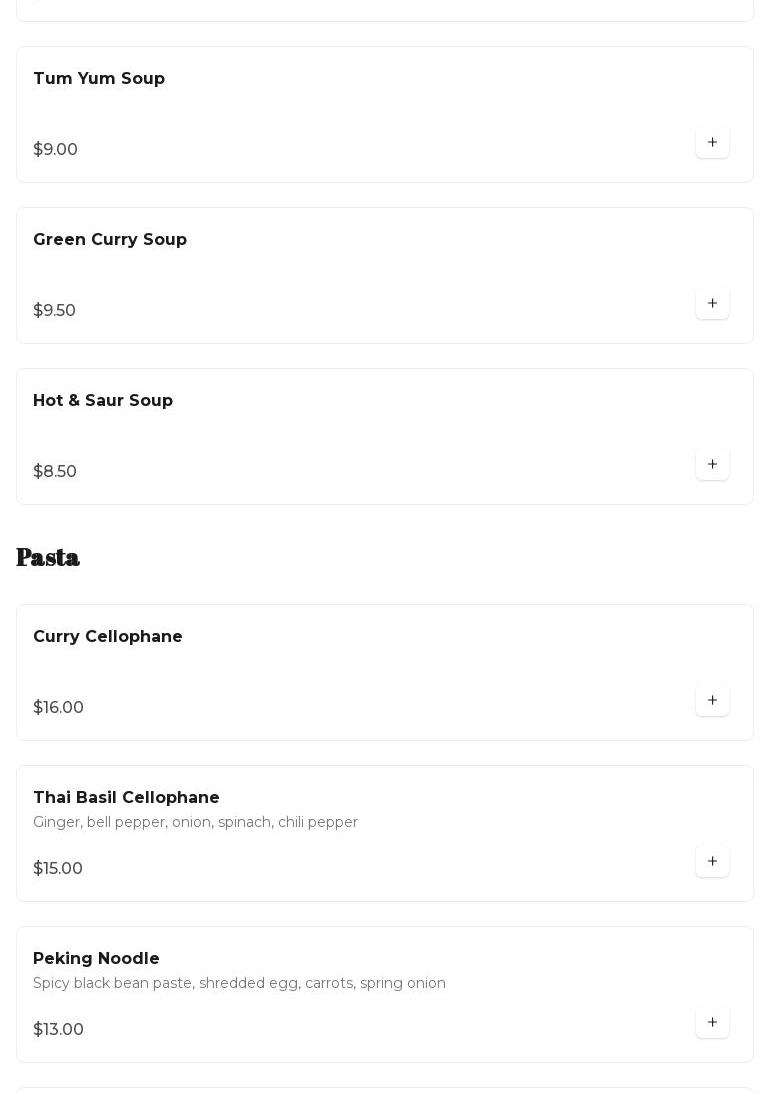Add Thai Basil Cellophane to cart
770x1093 pixels.
(x=712, y=862)
